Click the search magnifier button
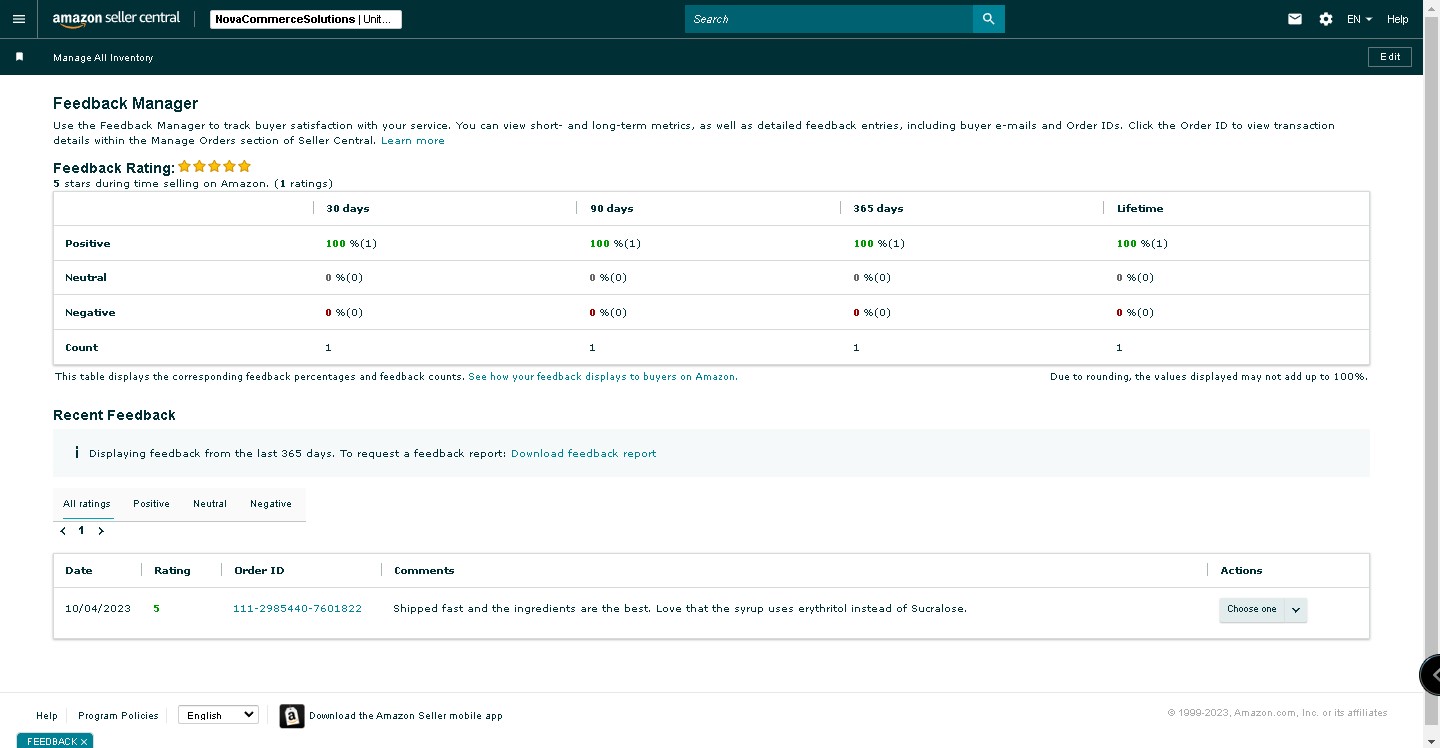This screenshot has width=1440, height=748. coord(988,19)
